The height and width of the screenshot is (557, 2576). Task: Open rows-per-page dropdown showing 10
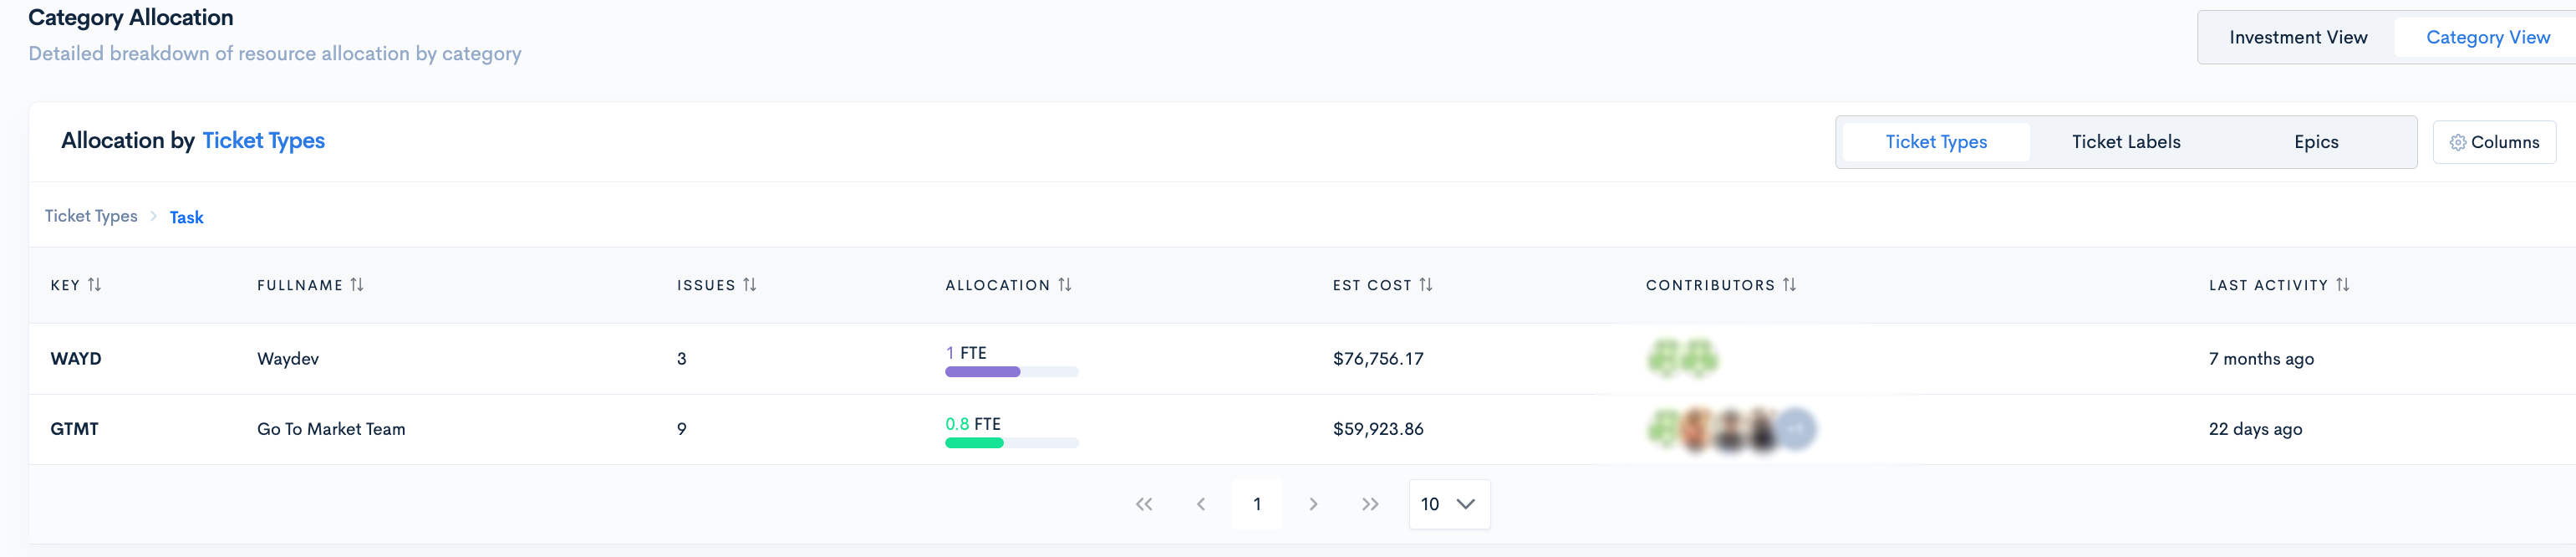pyautogui.click(x=1449, y=504)
